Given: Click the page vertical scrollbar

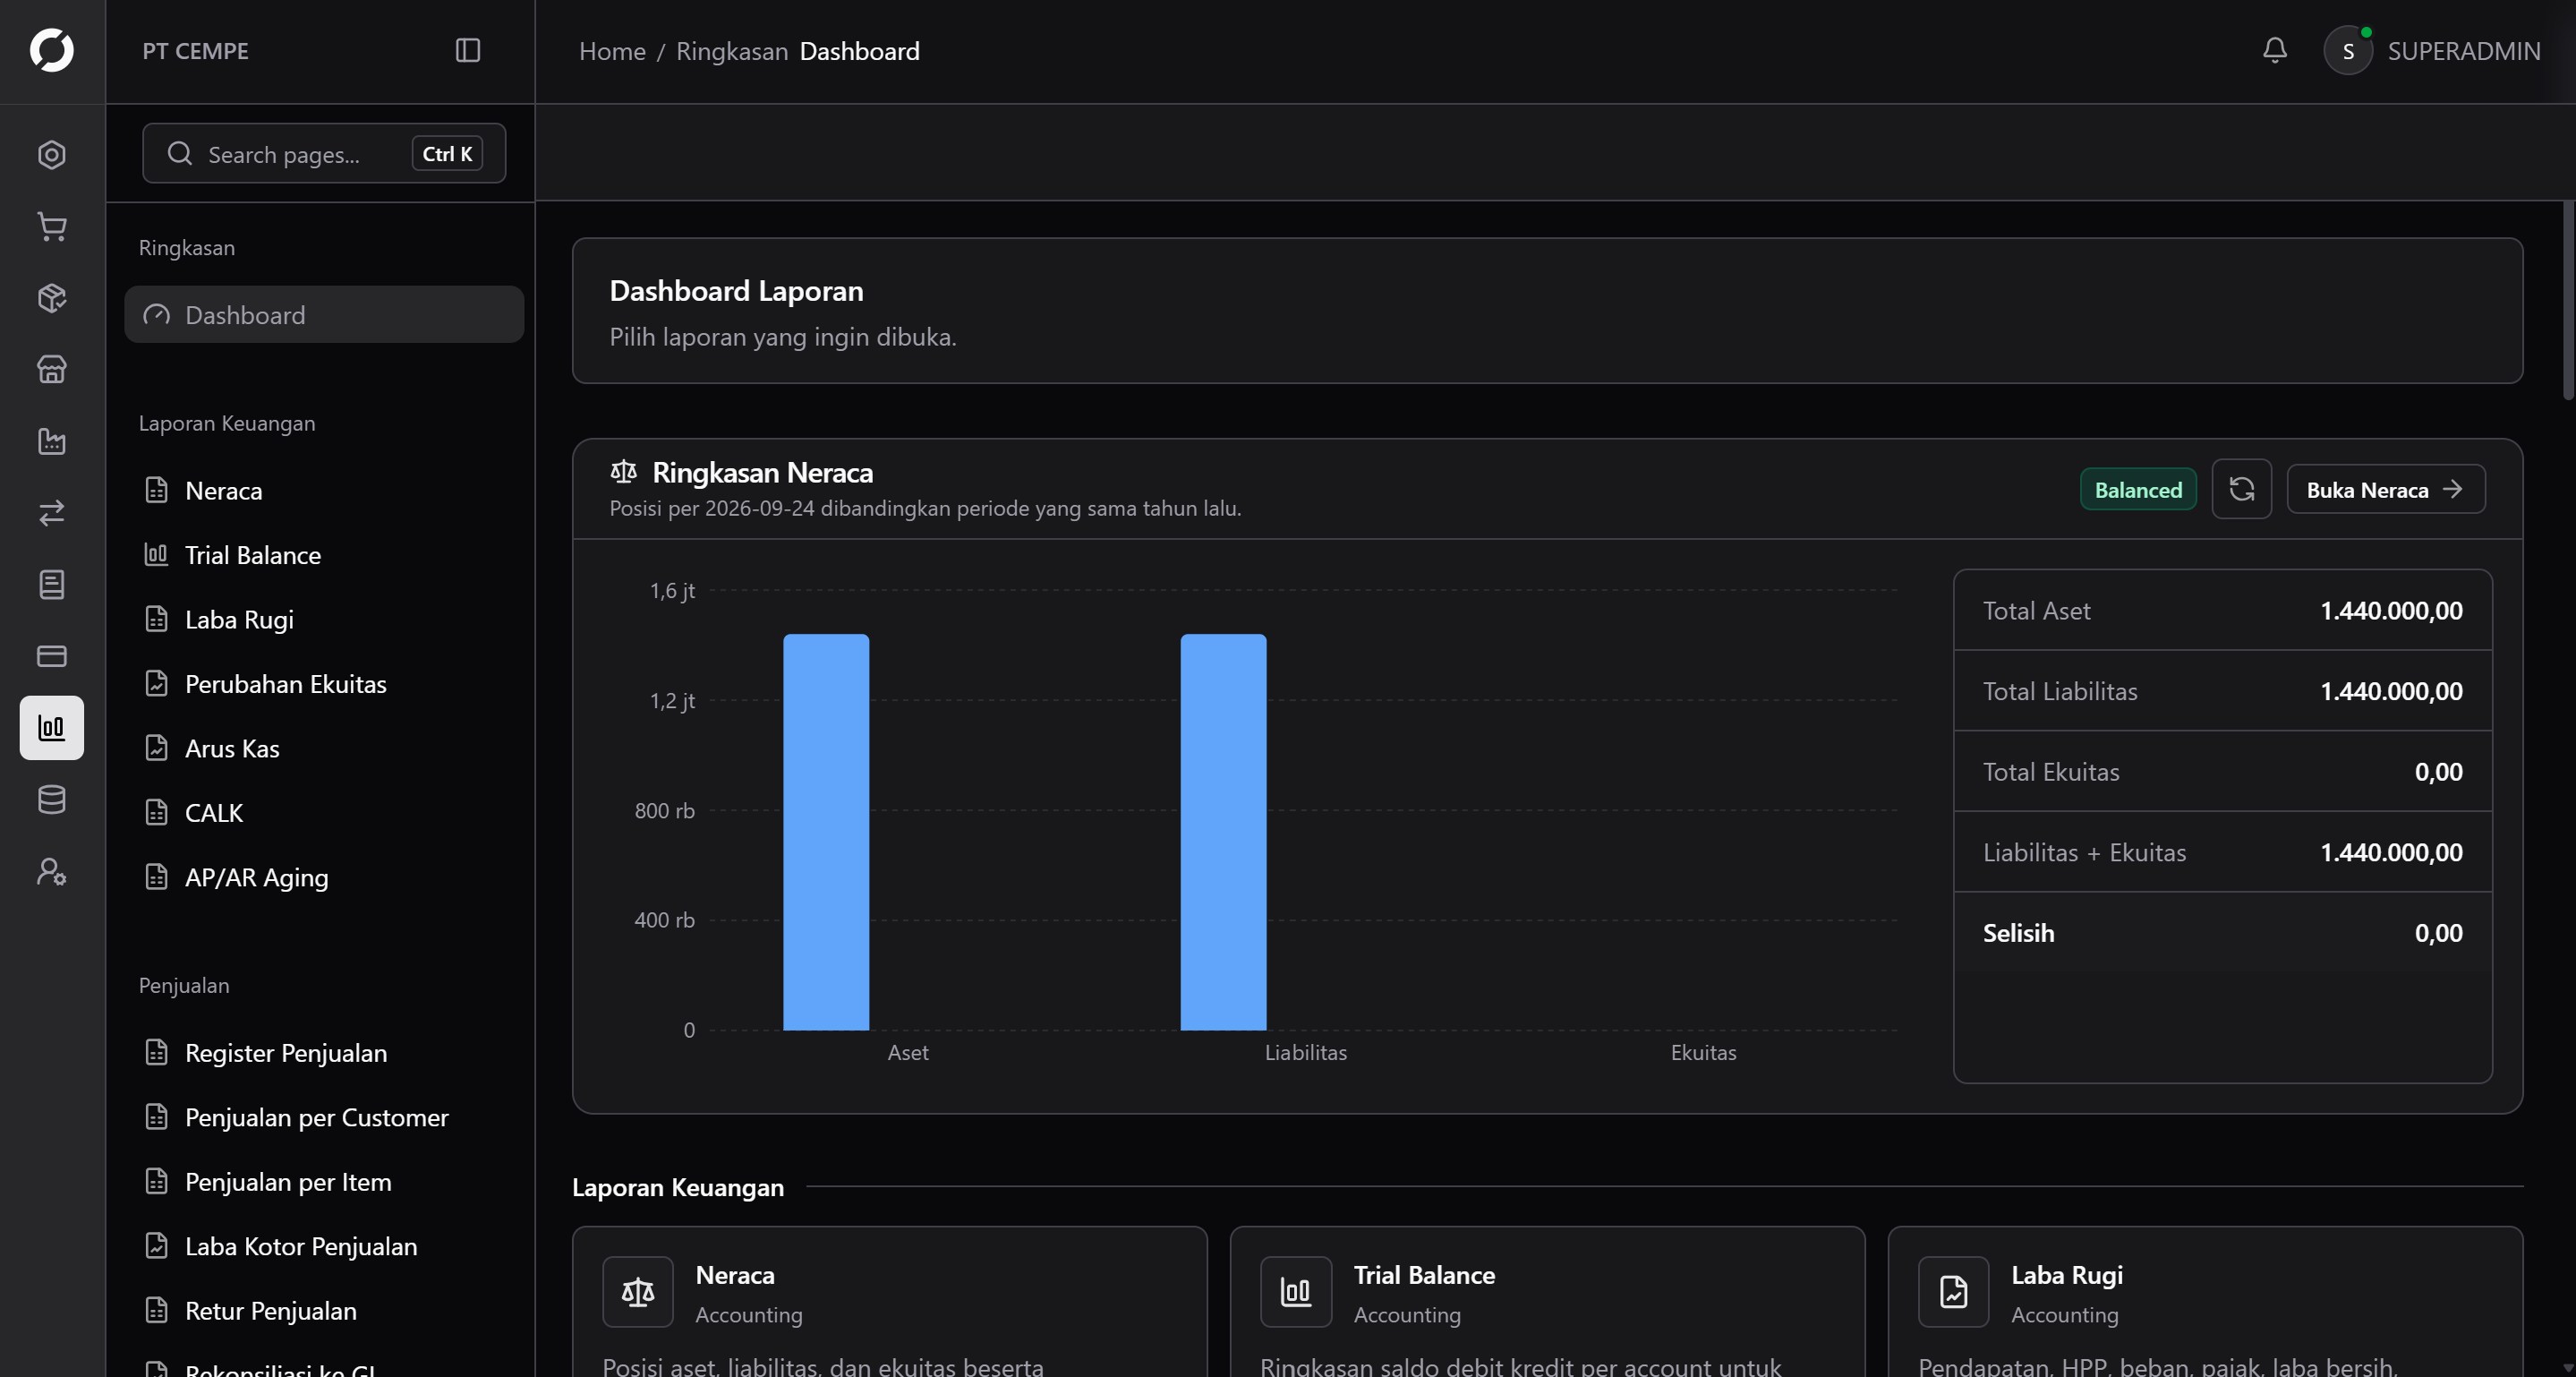Looking at the screenshot, I should point(2568,300).
